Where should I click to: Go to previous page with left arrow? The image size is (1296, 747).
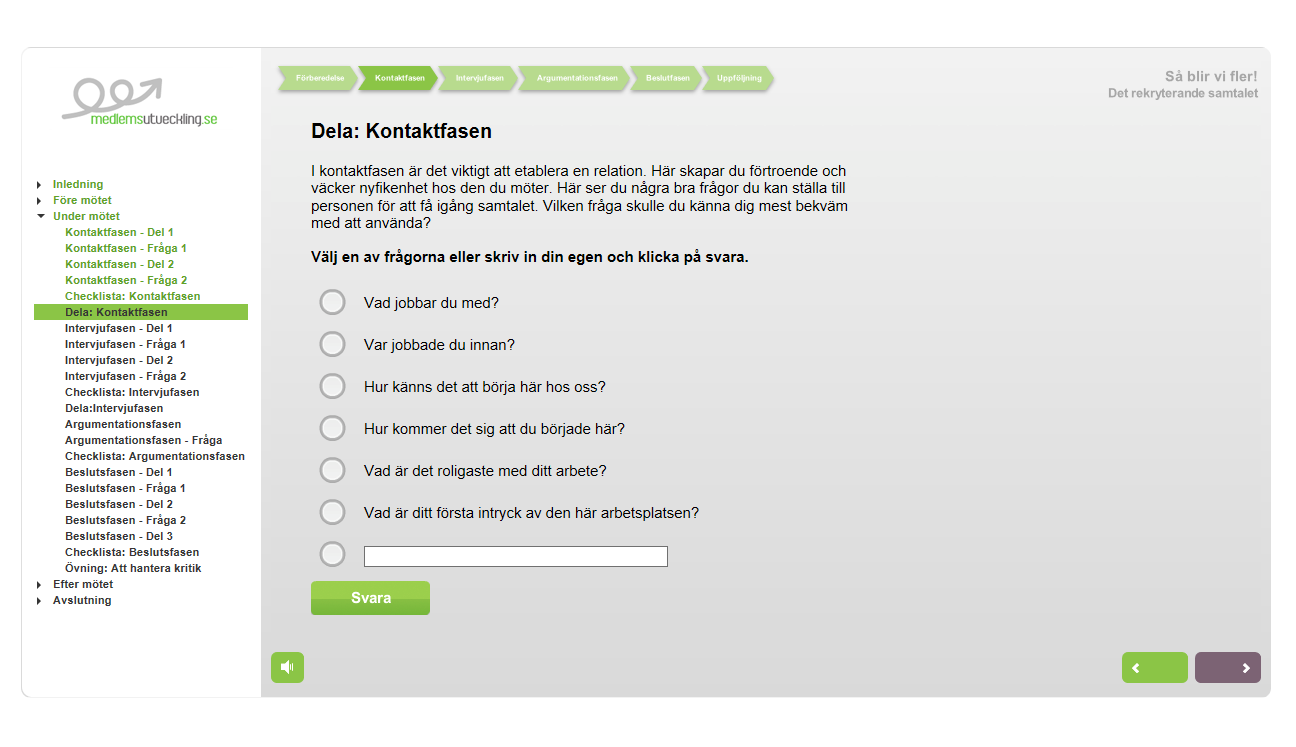[1154, 667]
